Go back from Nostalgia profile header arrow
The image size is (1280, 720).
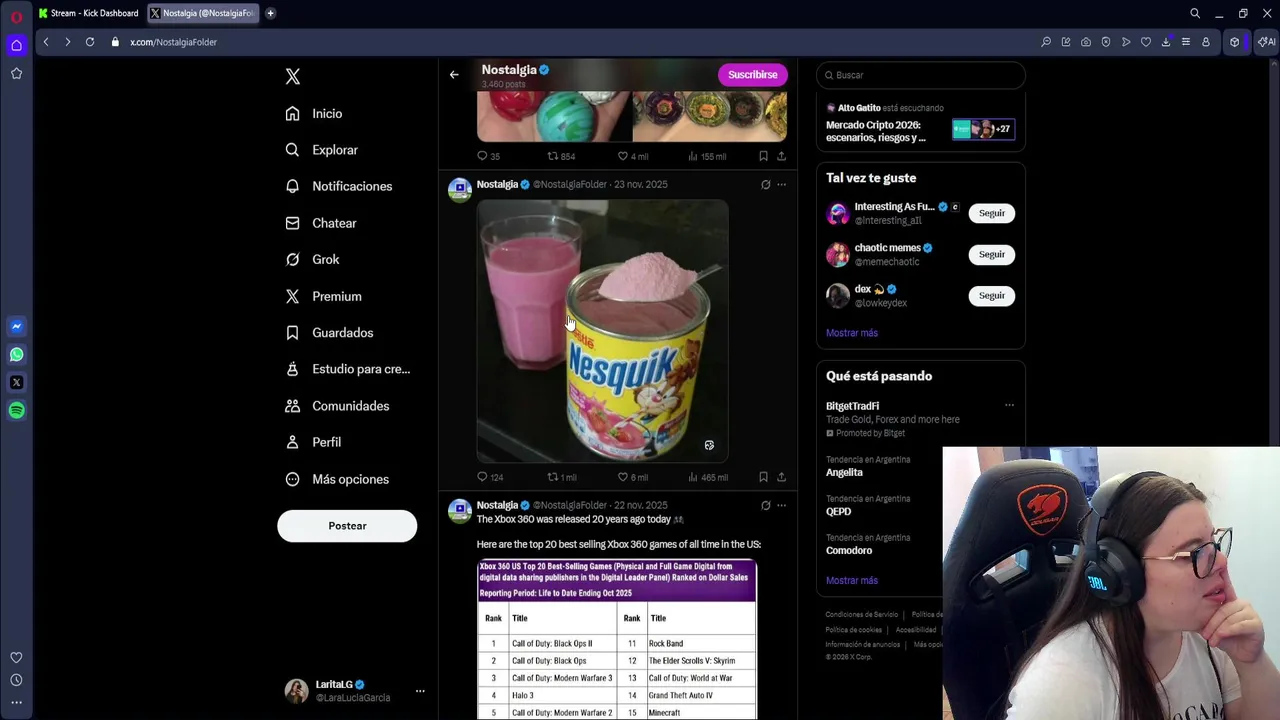point(454,75)
